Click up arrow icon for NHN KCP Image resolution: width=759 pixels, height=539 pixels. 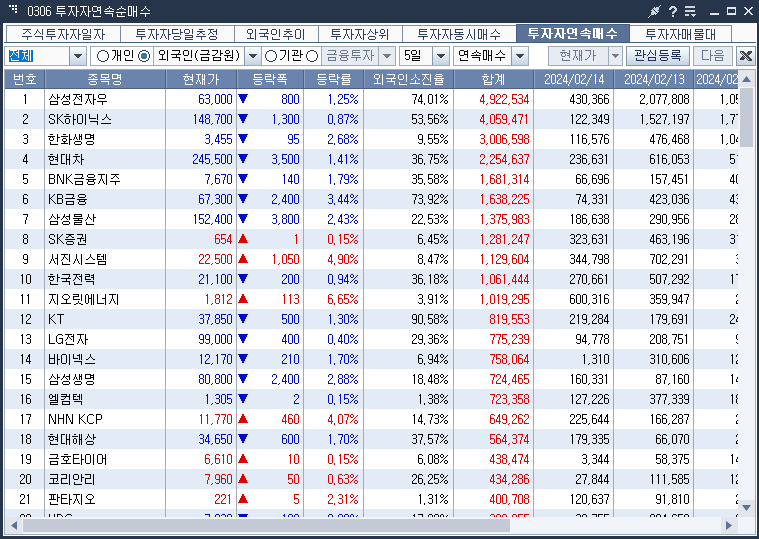243,419
